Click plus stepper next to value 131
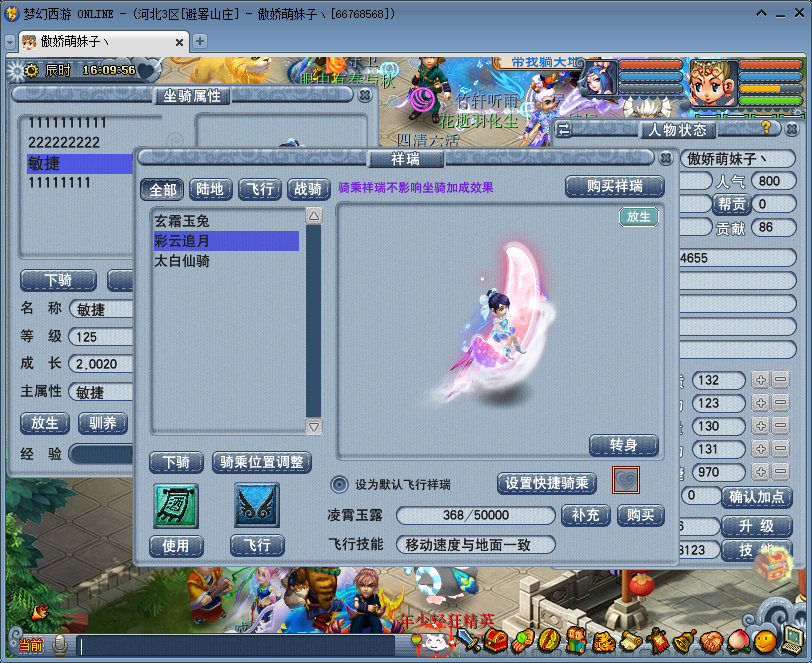Viewport: 812px width, 663px height. pos(760,449)
